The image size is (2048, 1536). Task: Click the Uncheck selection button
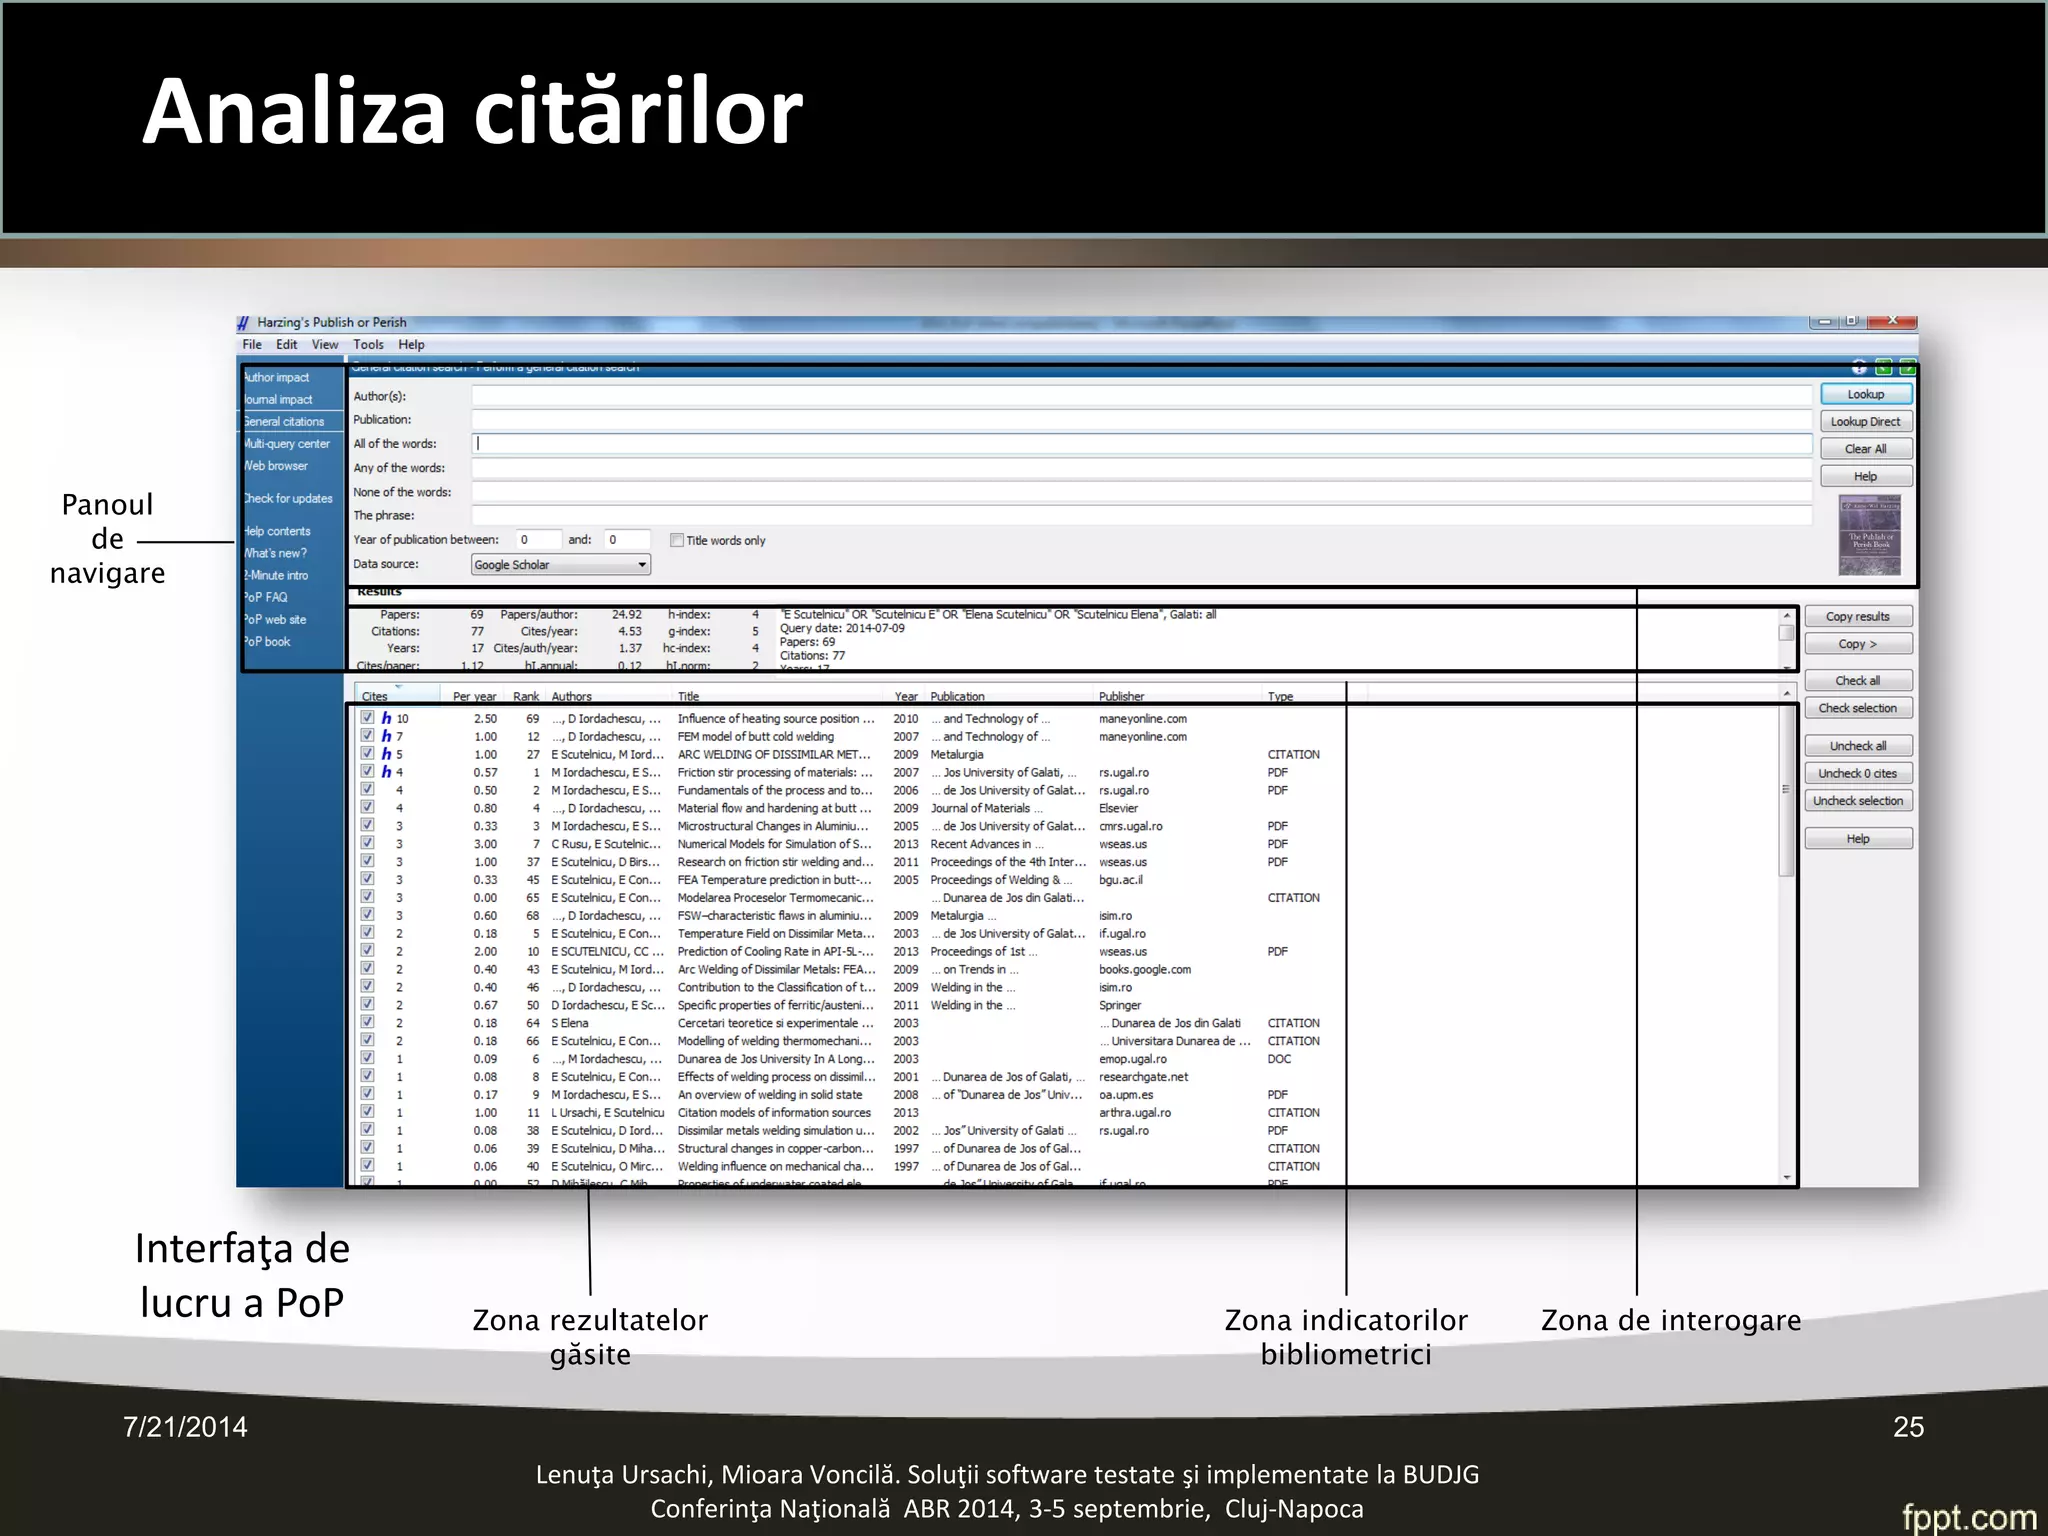point(1858,801)
